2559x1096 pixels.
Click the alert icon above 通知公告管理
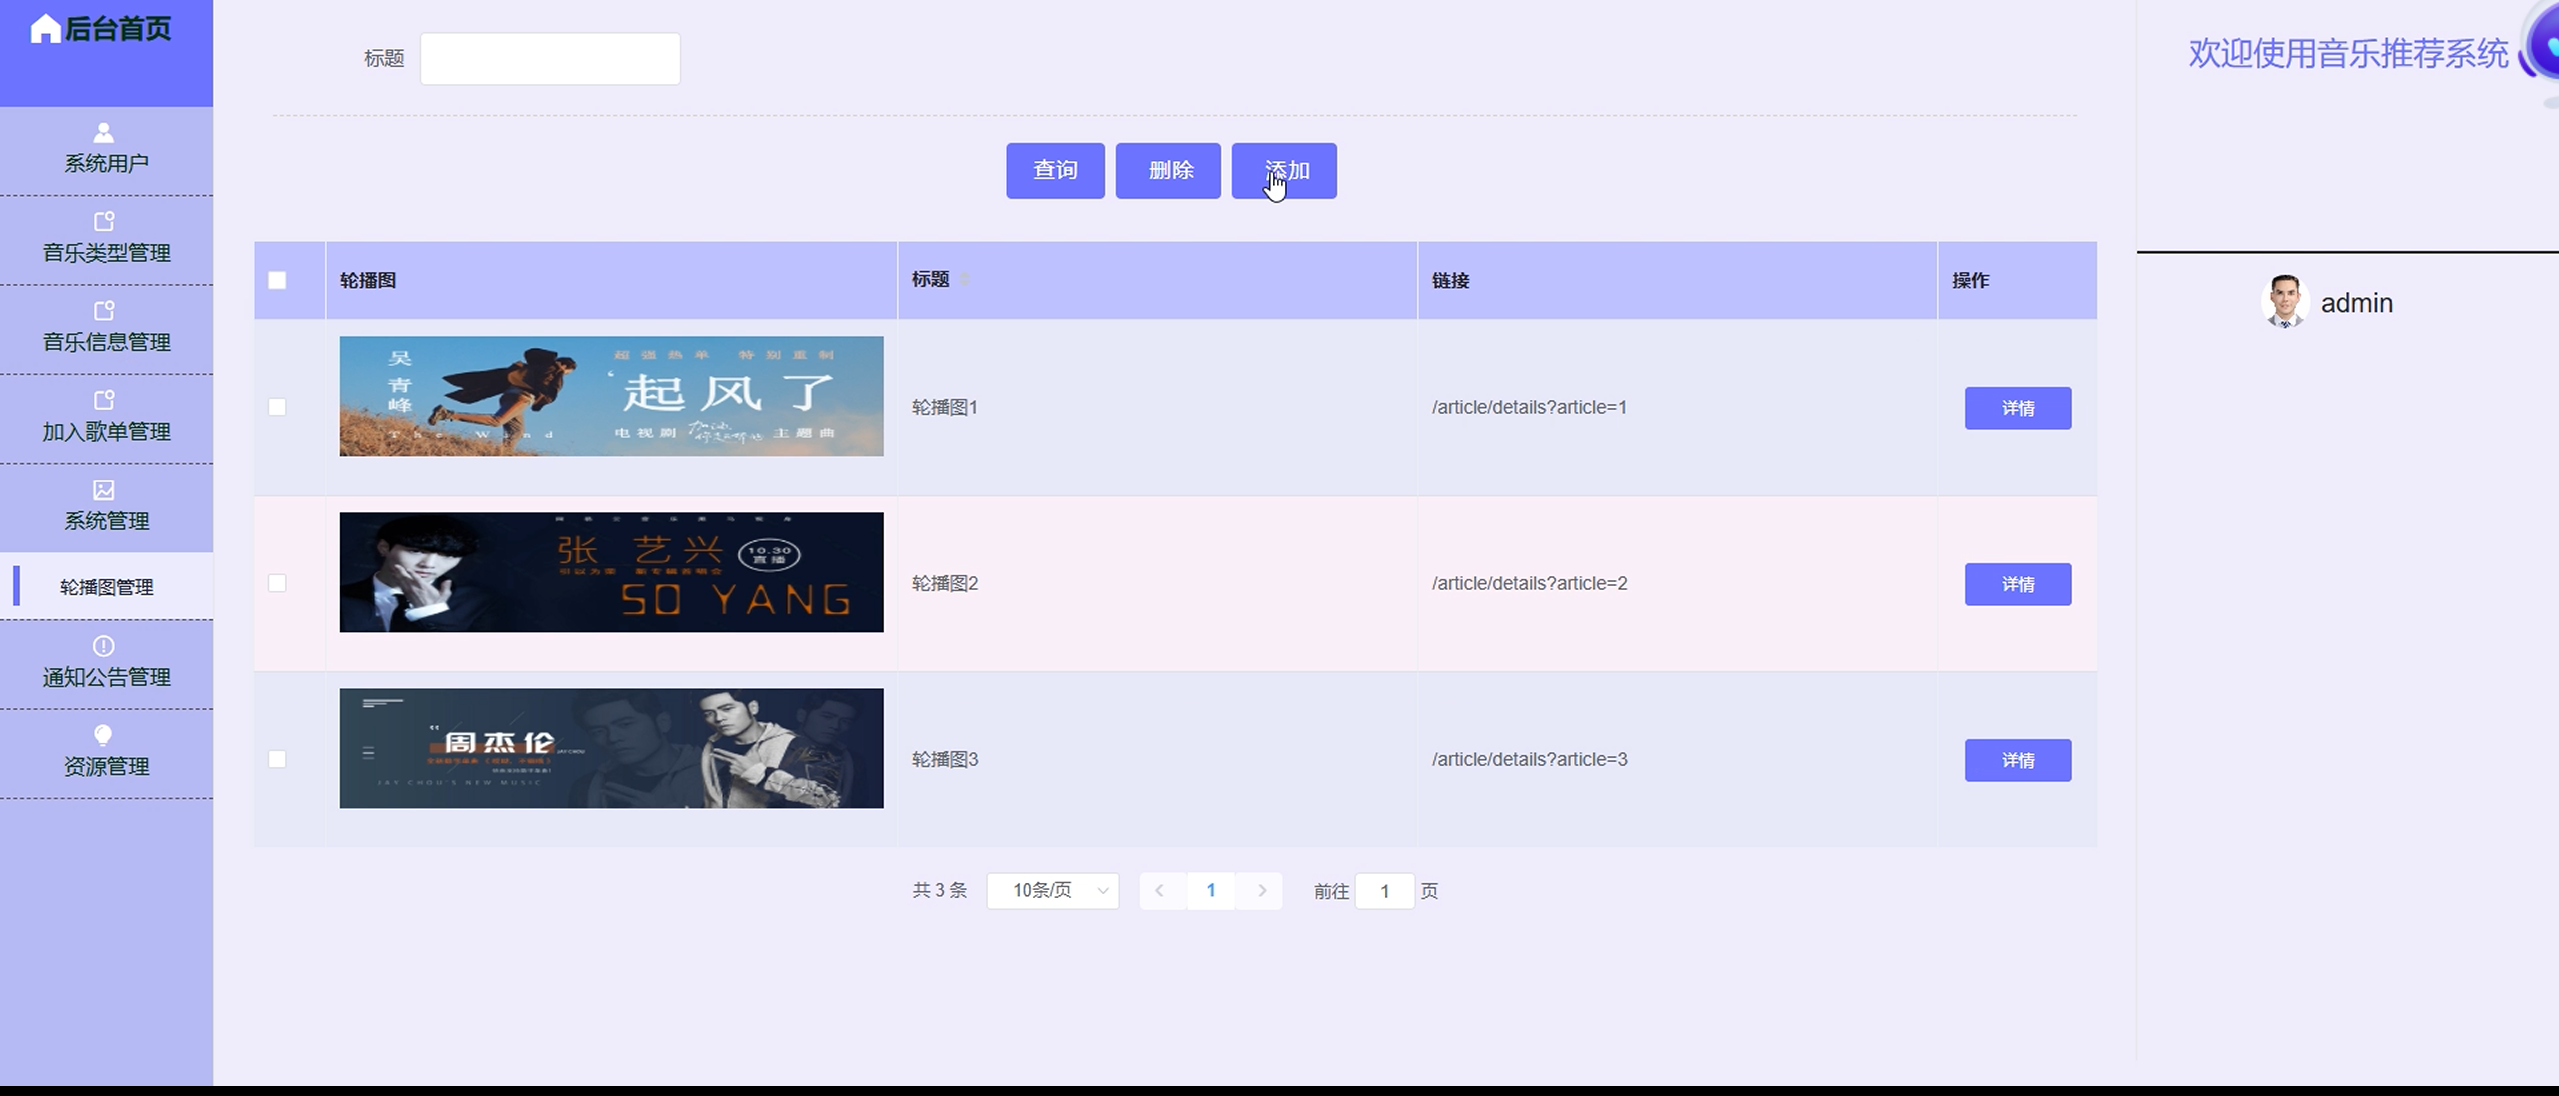click(x=103, y=646)
